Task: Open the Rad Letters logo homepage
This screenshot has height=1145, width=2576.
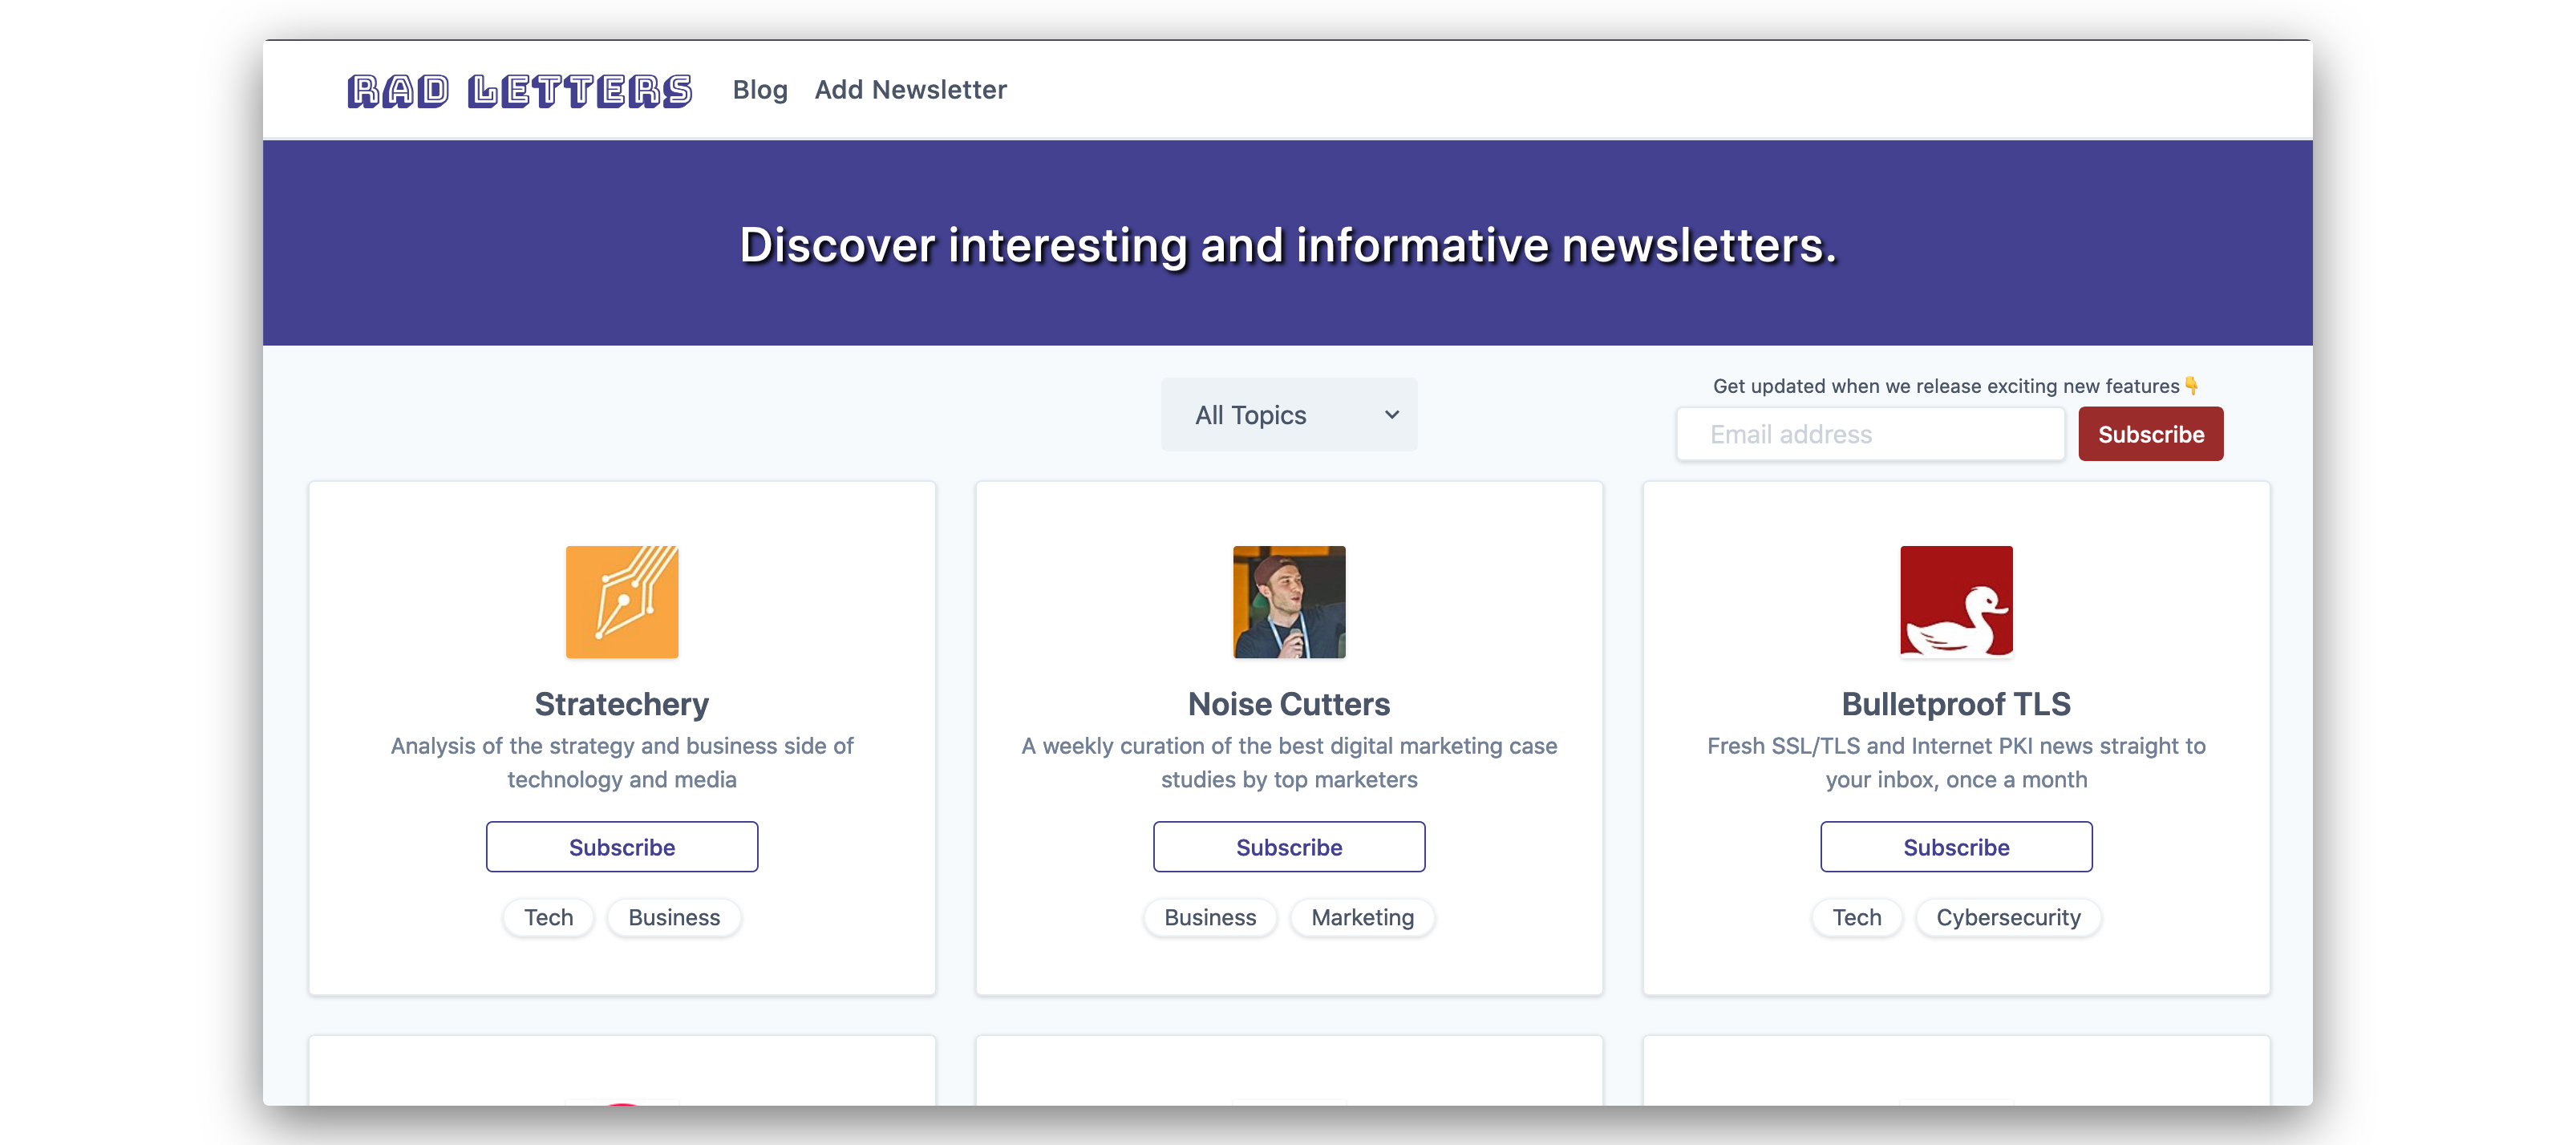Action: (x=520, y=90)
